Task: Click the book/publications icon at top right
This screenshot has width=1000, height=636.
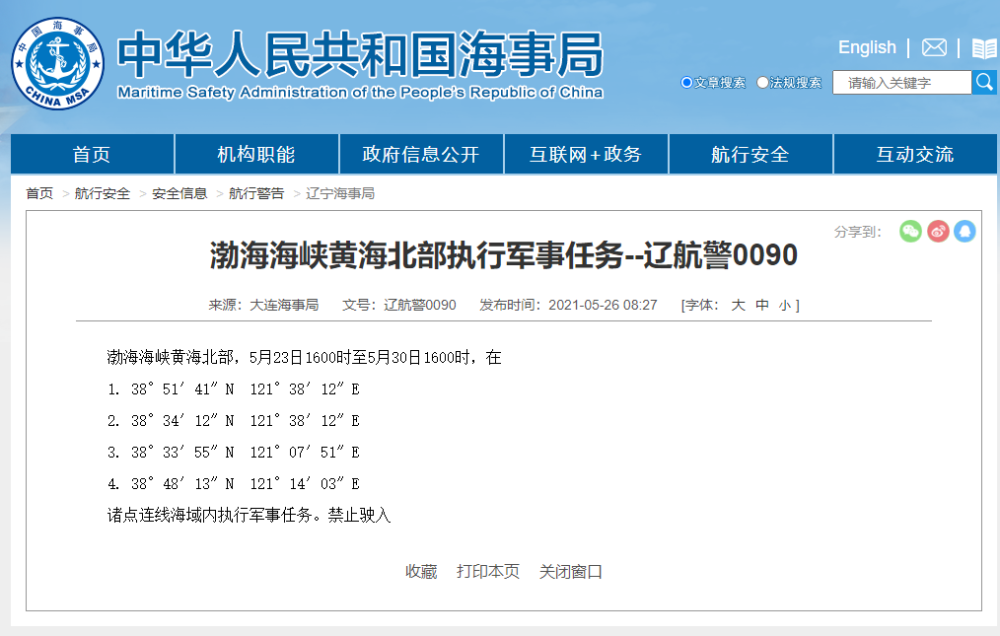Action: pyautogui.click(x=981, y=47)
